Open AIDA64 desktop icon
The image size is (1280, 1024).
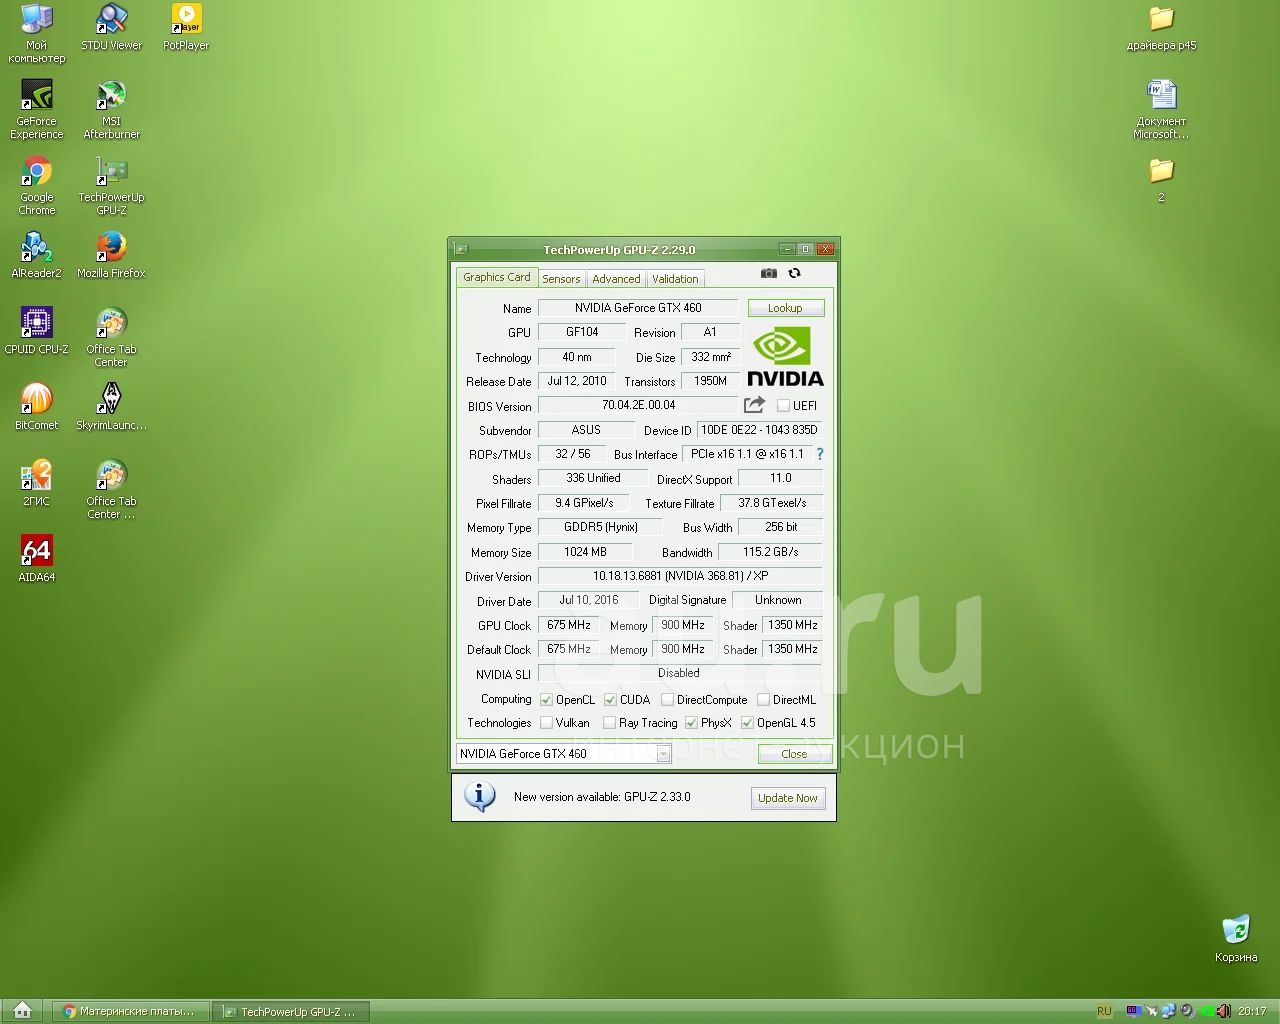(x=37, y=559)
